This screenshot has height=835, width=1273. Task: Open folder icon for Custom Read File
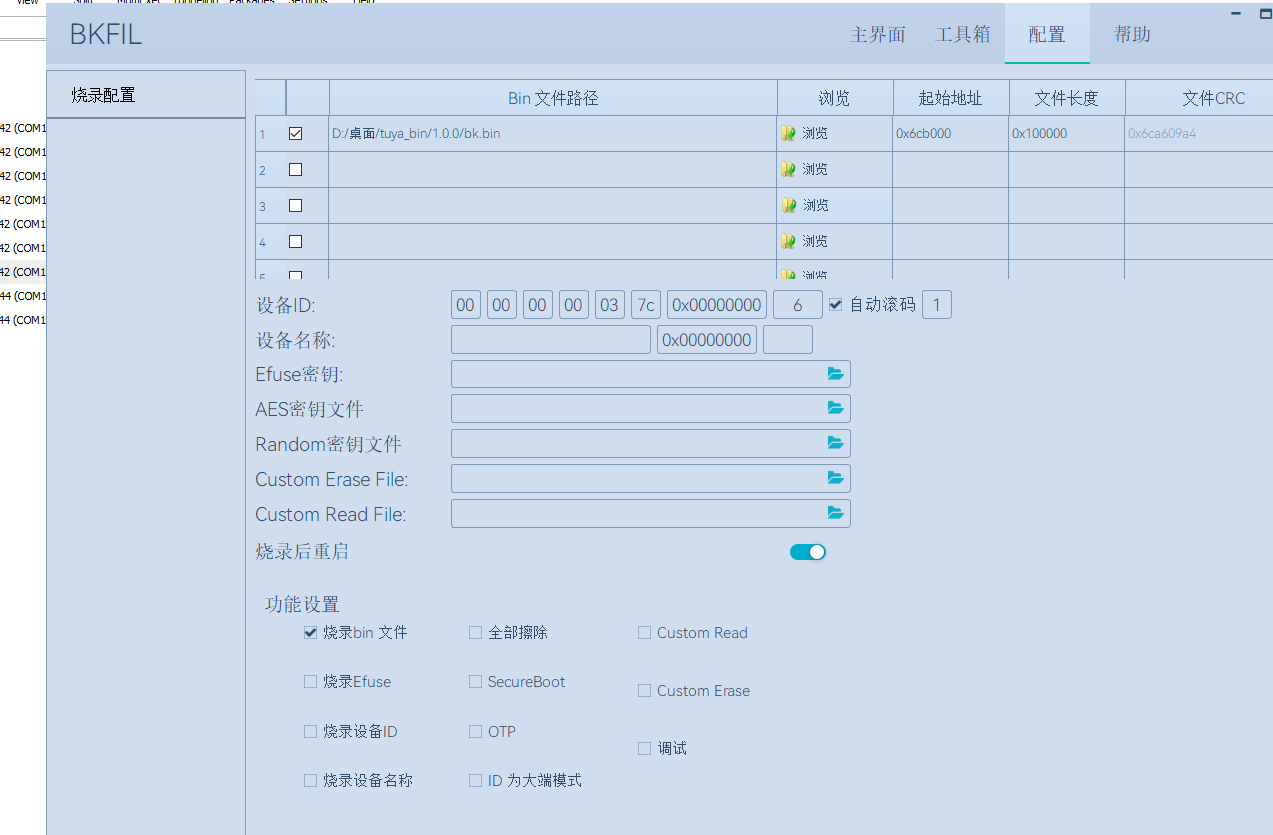pos(836,513)
